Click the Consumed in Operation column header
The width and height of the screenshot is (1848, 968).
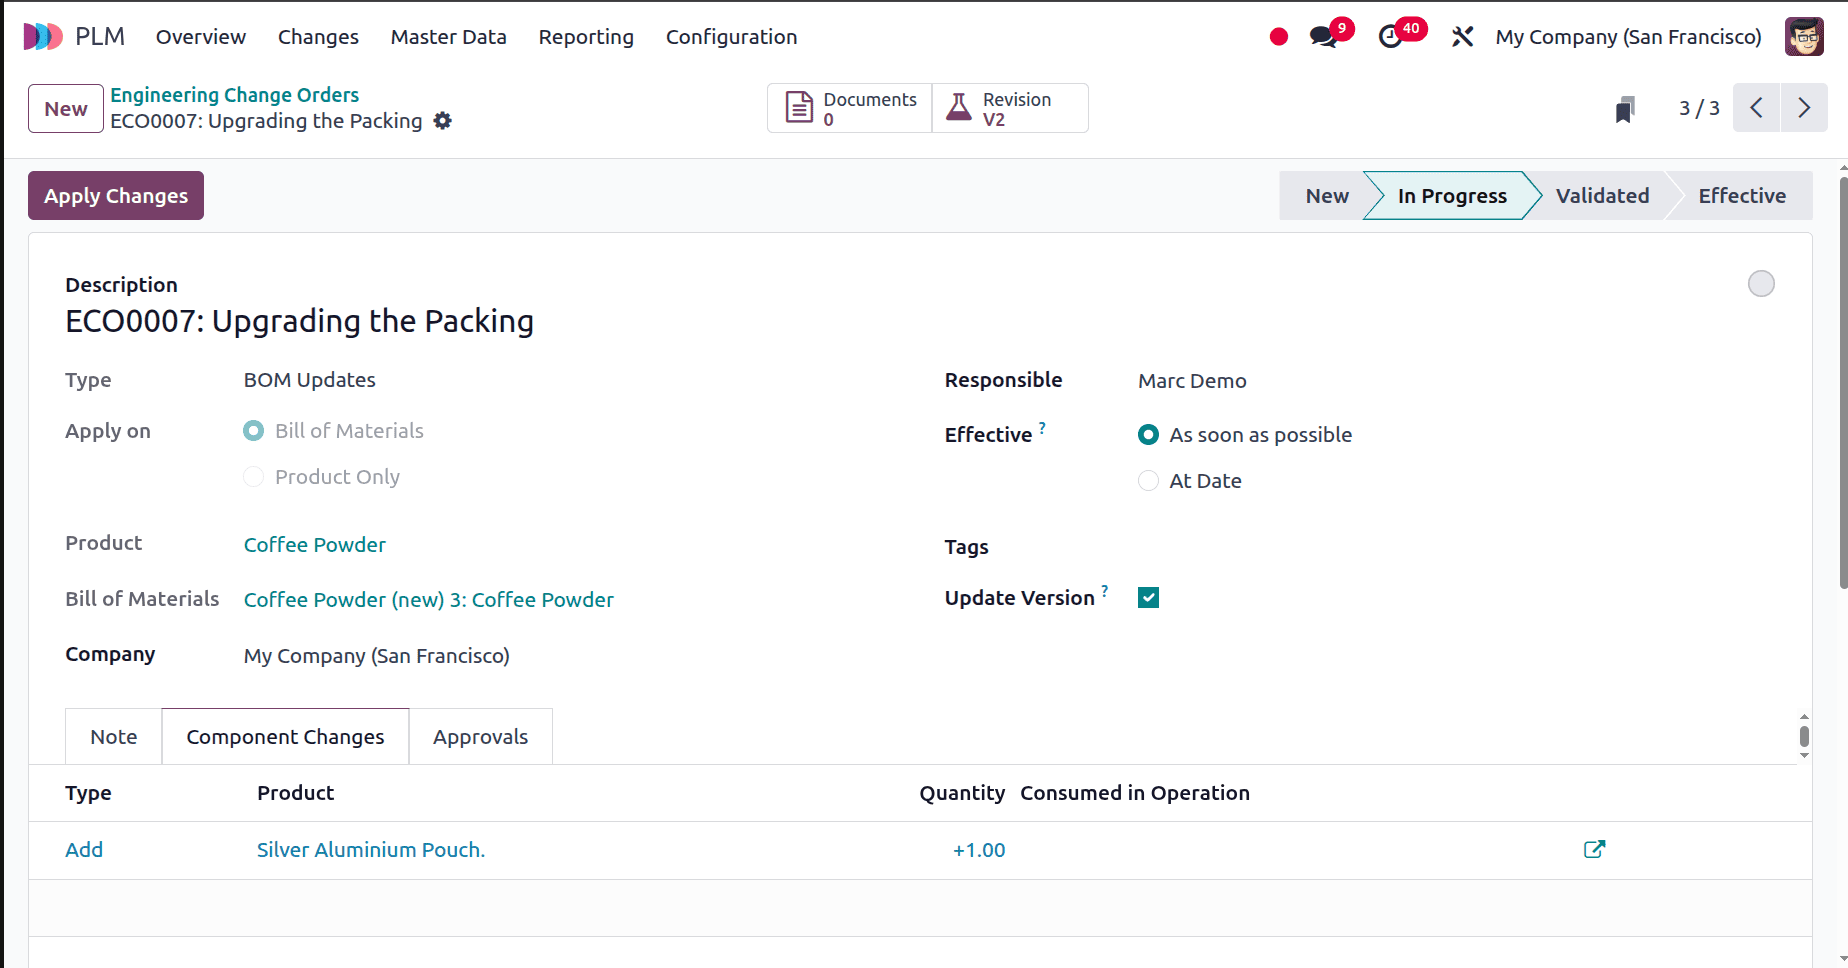(1135, 793)
